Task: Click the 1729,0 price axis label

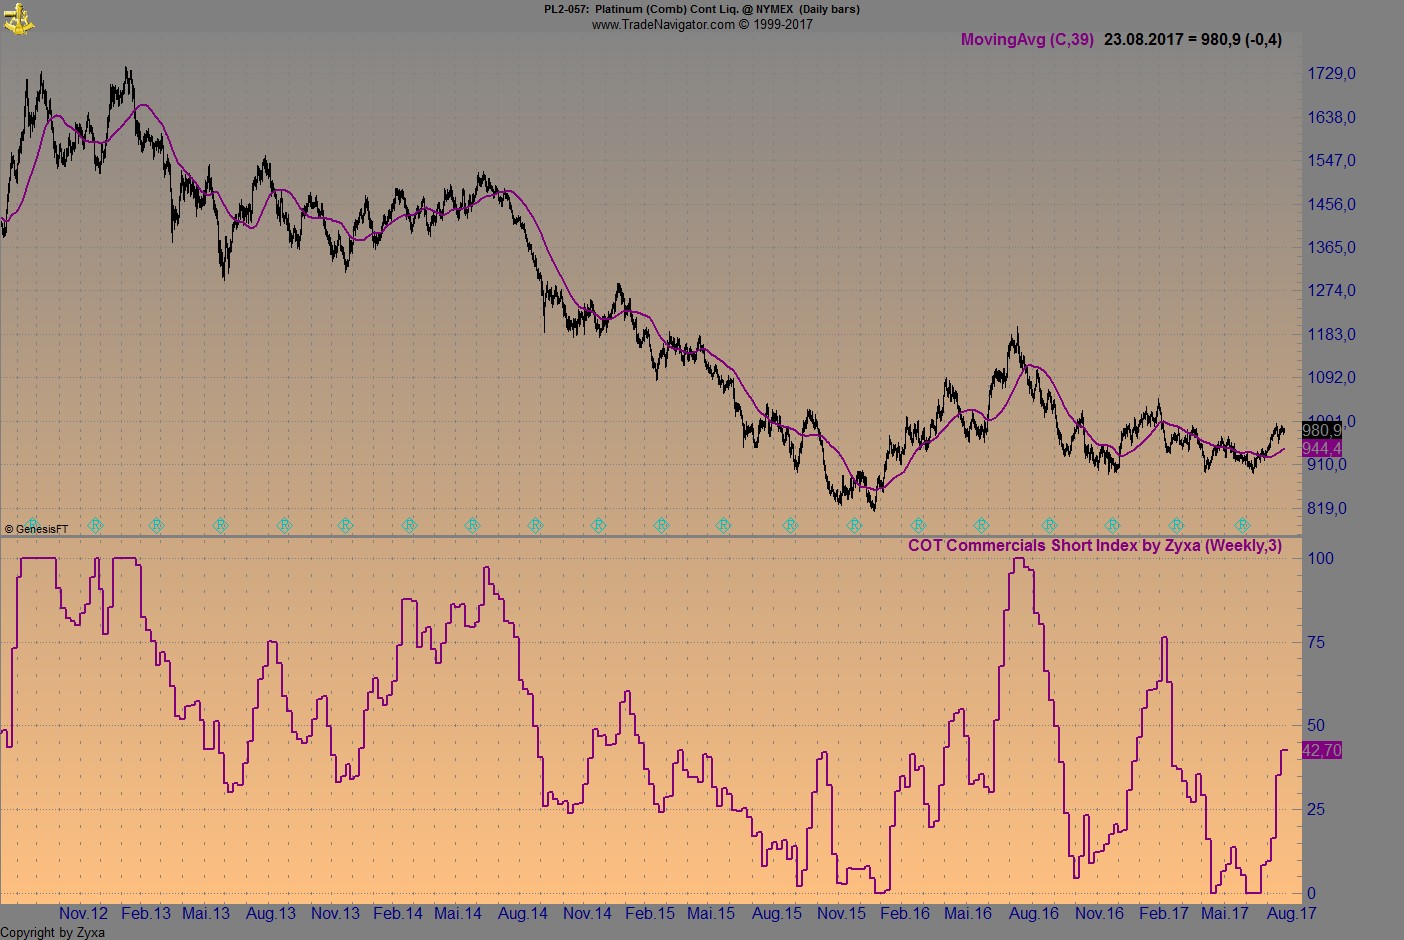Action: coord(1331,74)
